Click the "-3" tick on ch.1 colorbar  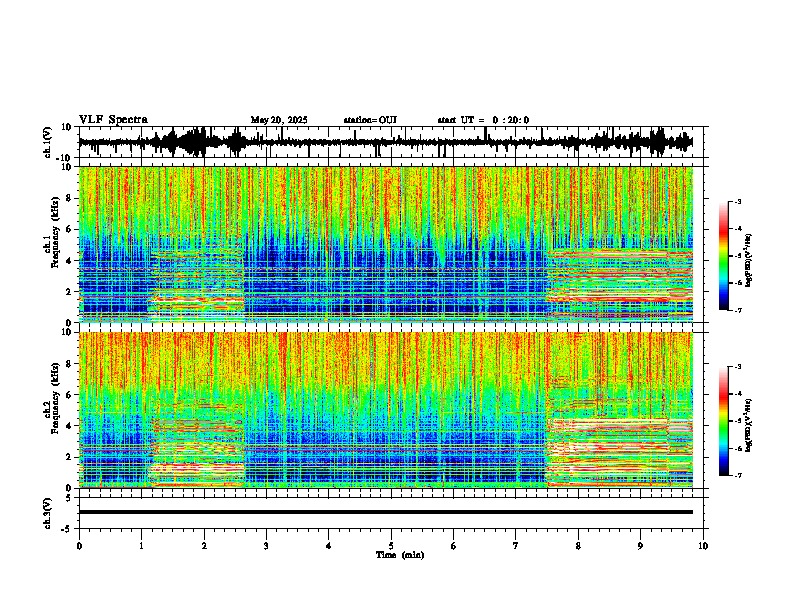click(x=738, y=202)
